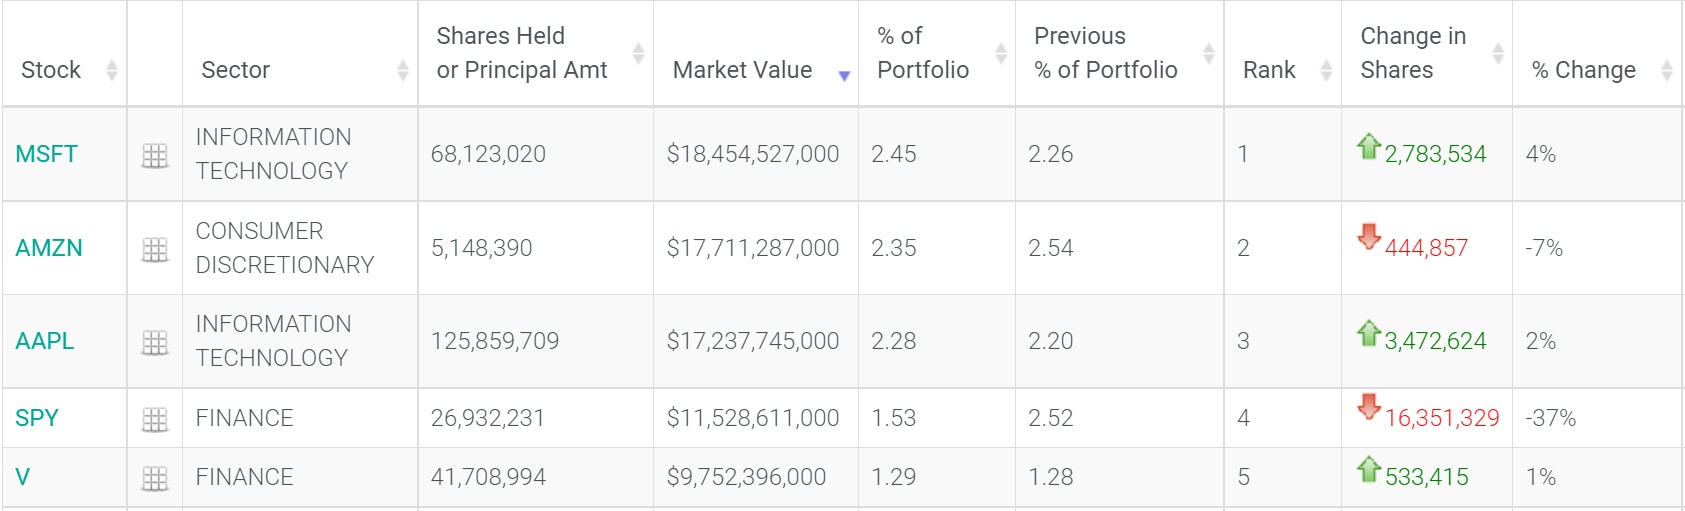Open the SPY stock link
Viewport: 1685px width, 511px height.
(x=37, y=418)
